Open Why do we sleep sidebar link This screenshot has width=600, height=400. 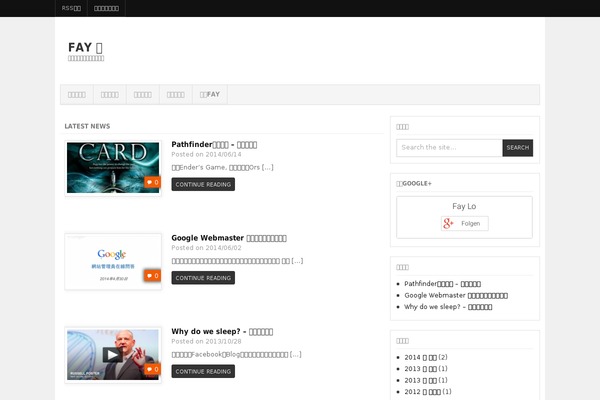click(448, 307)
